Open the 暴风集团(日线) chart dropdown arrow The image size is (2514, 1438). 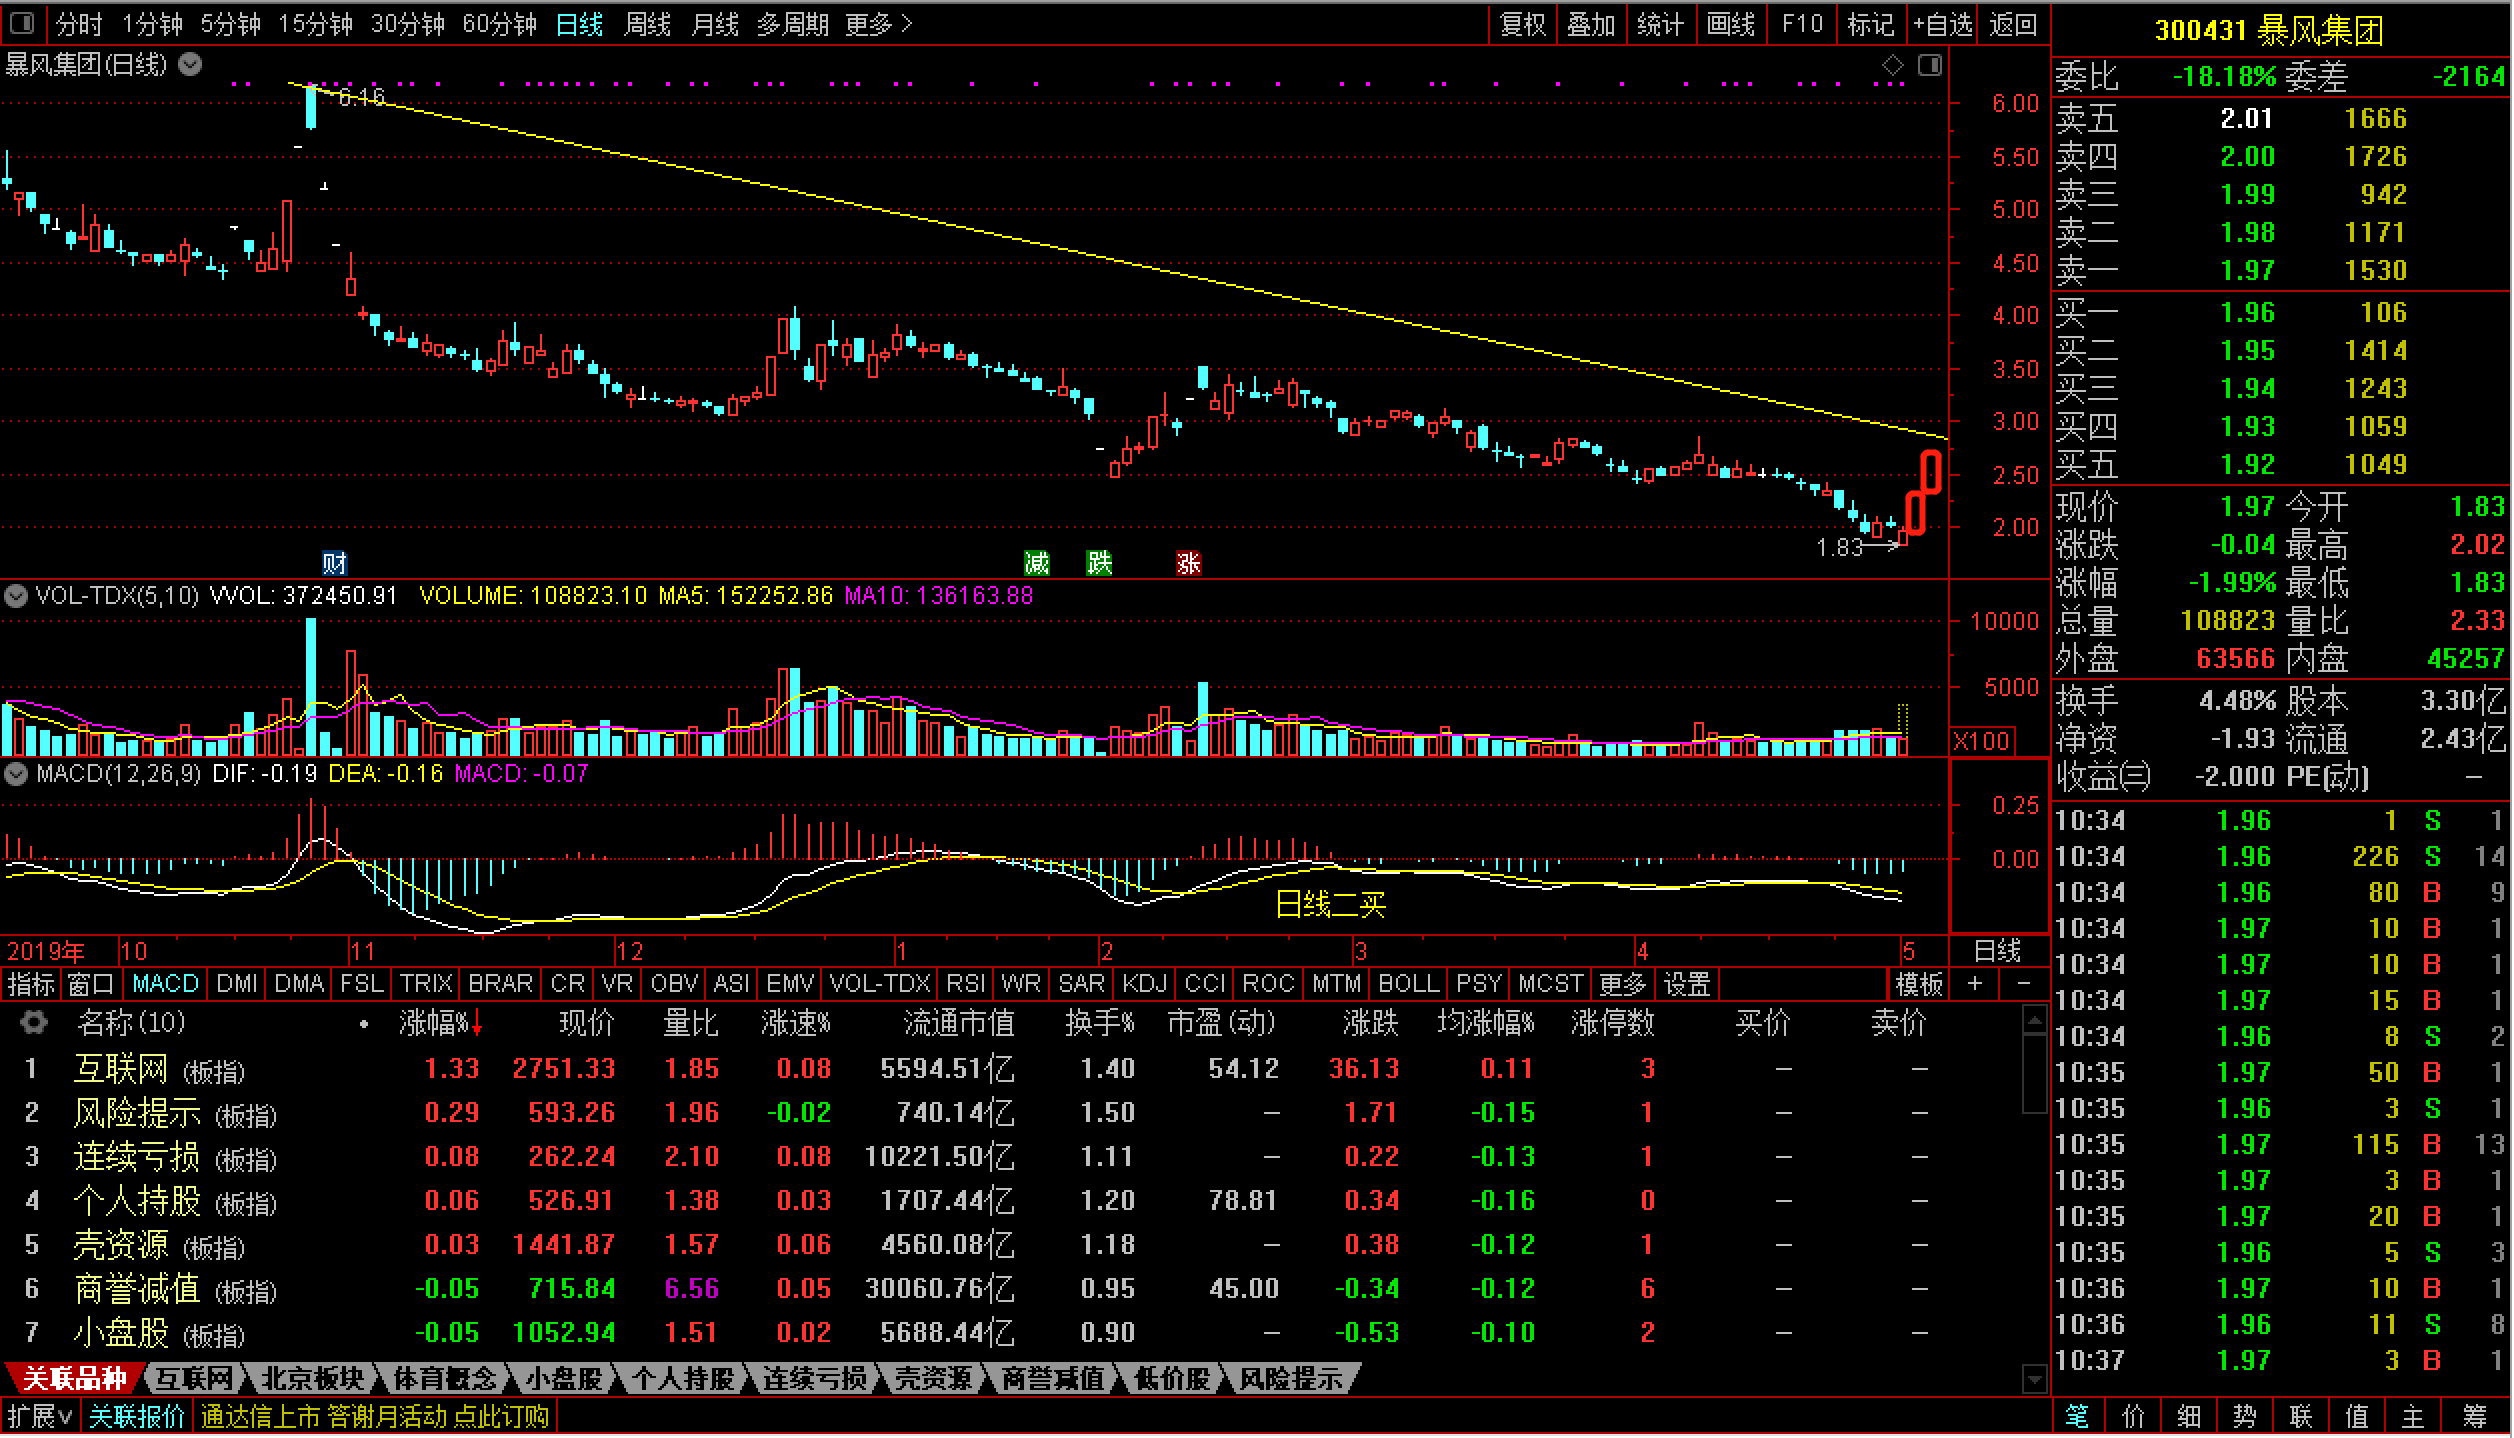(190, 65)
